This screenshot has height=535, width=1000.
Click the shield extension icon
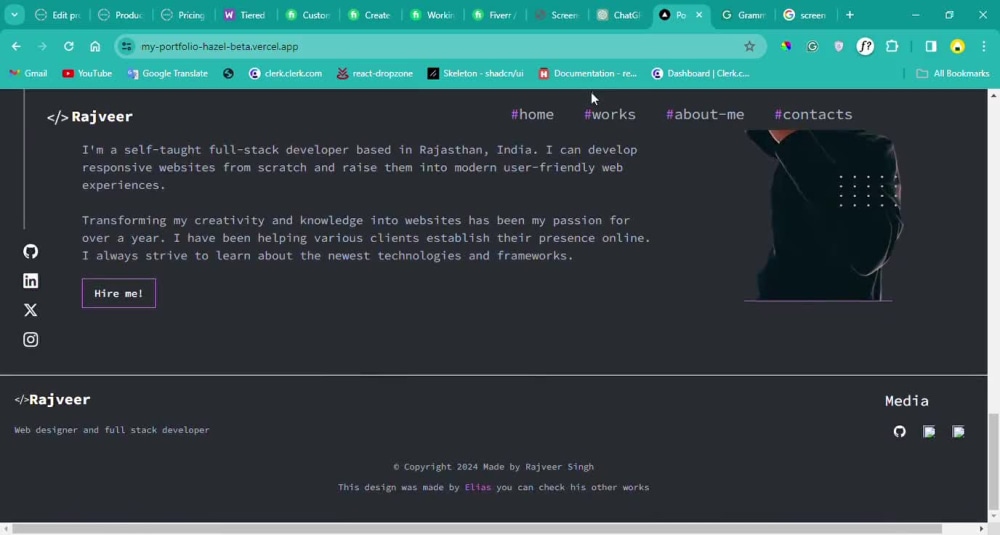pos(839,47)
